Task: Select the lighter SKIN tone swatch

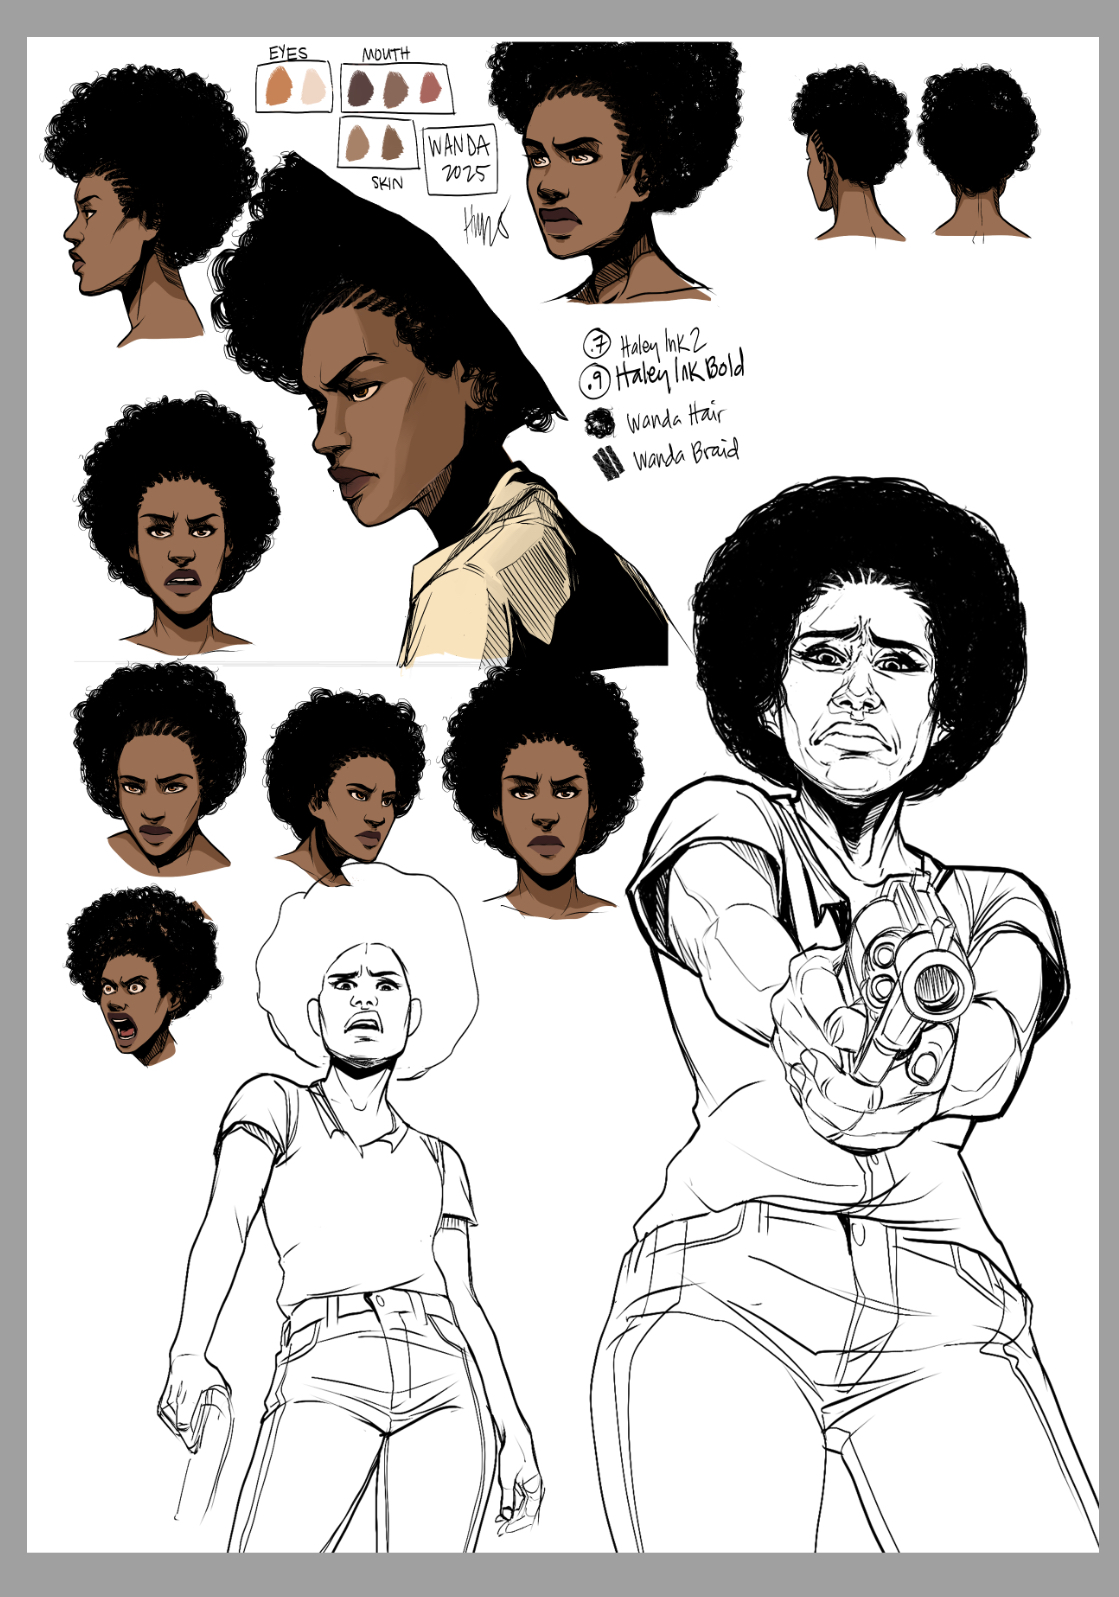Action: (357, 144)
